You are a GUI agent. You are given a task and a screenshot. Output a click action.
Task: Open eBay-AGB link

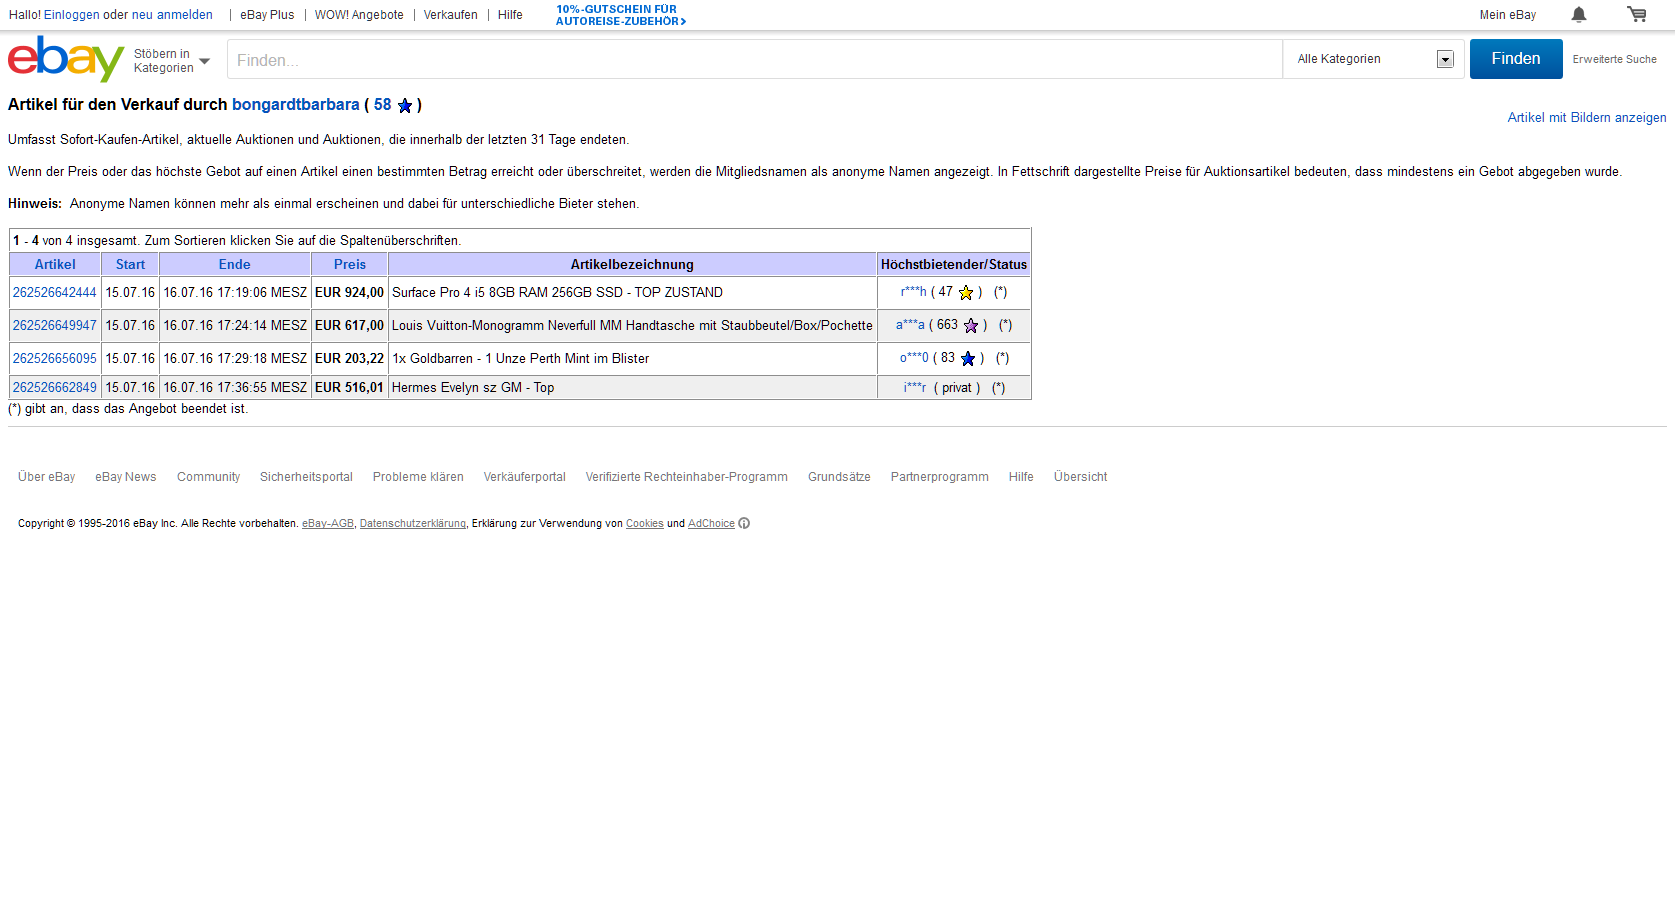click(328, 524)
